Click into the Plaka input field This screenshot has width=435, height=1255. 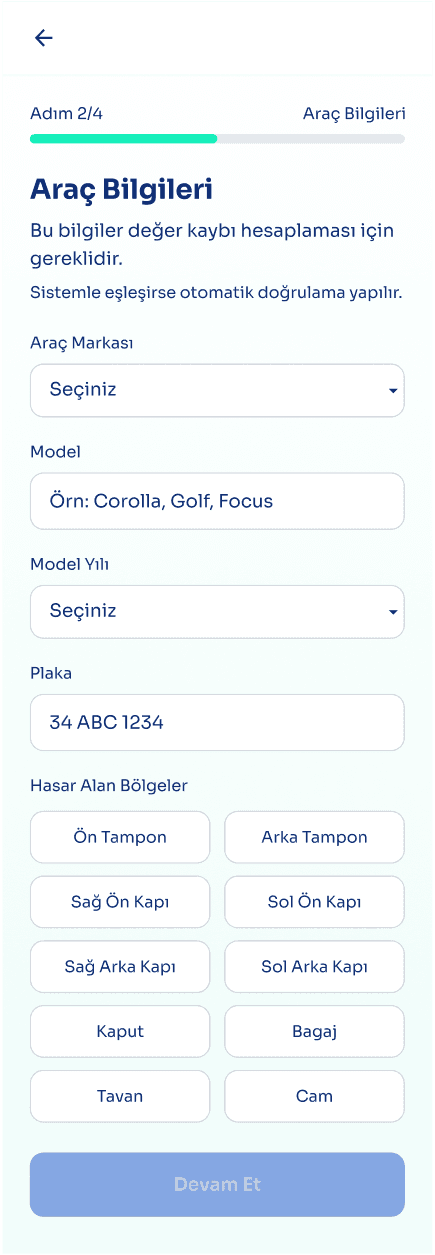(217, 722)
